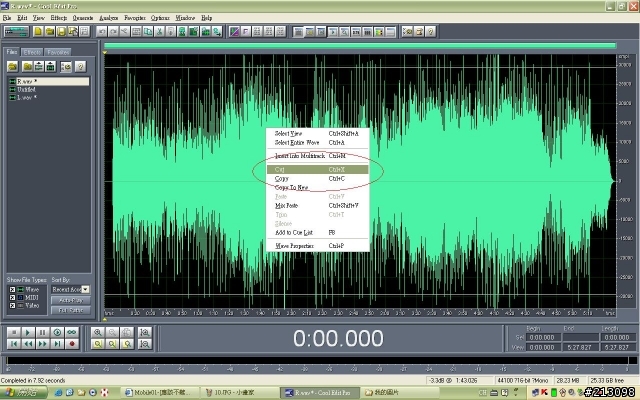Click the Save floppy icon in the toolbar
Screen dimensions: 640x400
pyautogui.click(x=61, y=31)
